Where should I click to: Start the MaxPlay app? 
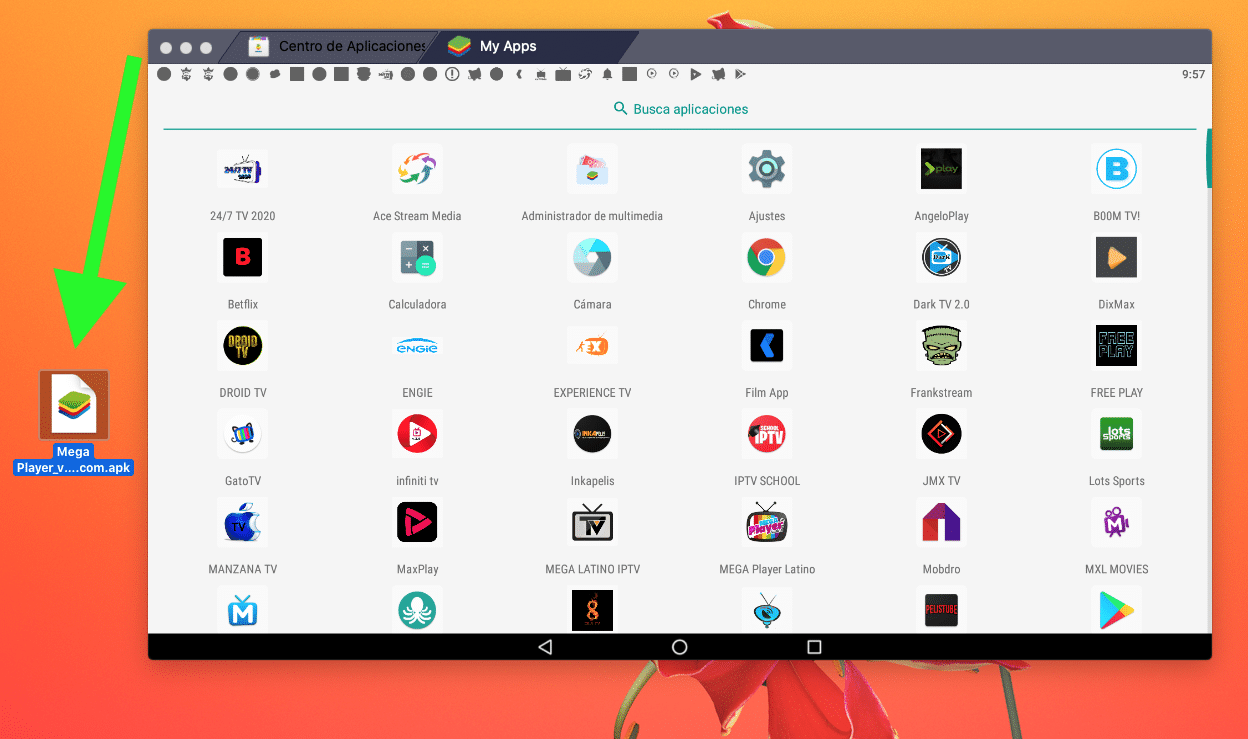click(x=417, y=522)
